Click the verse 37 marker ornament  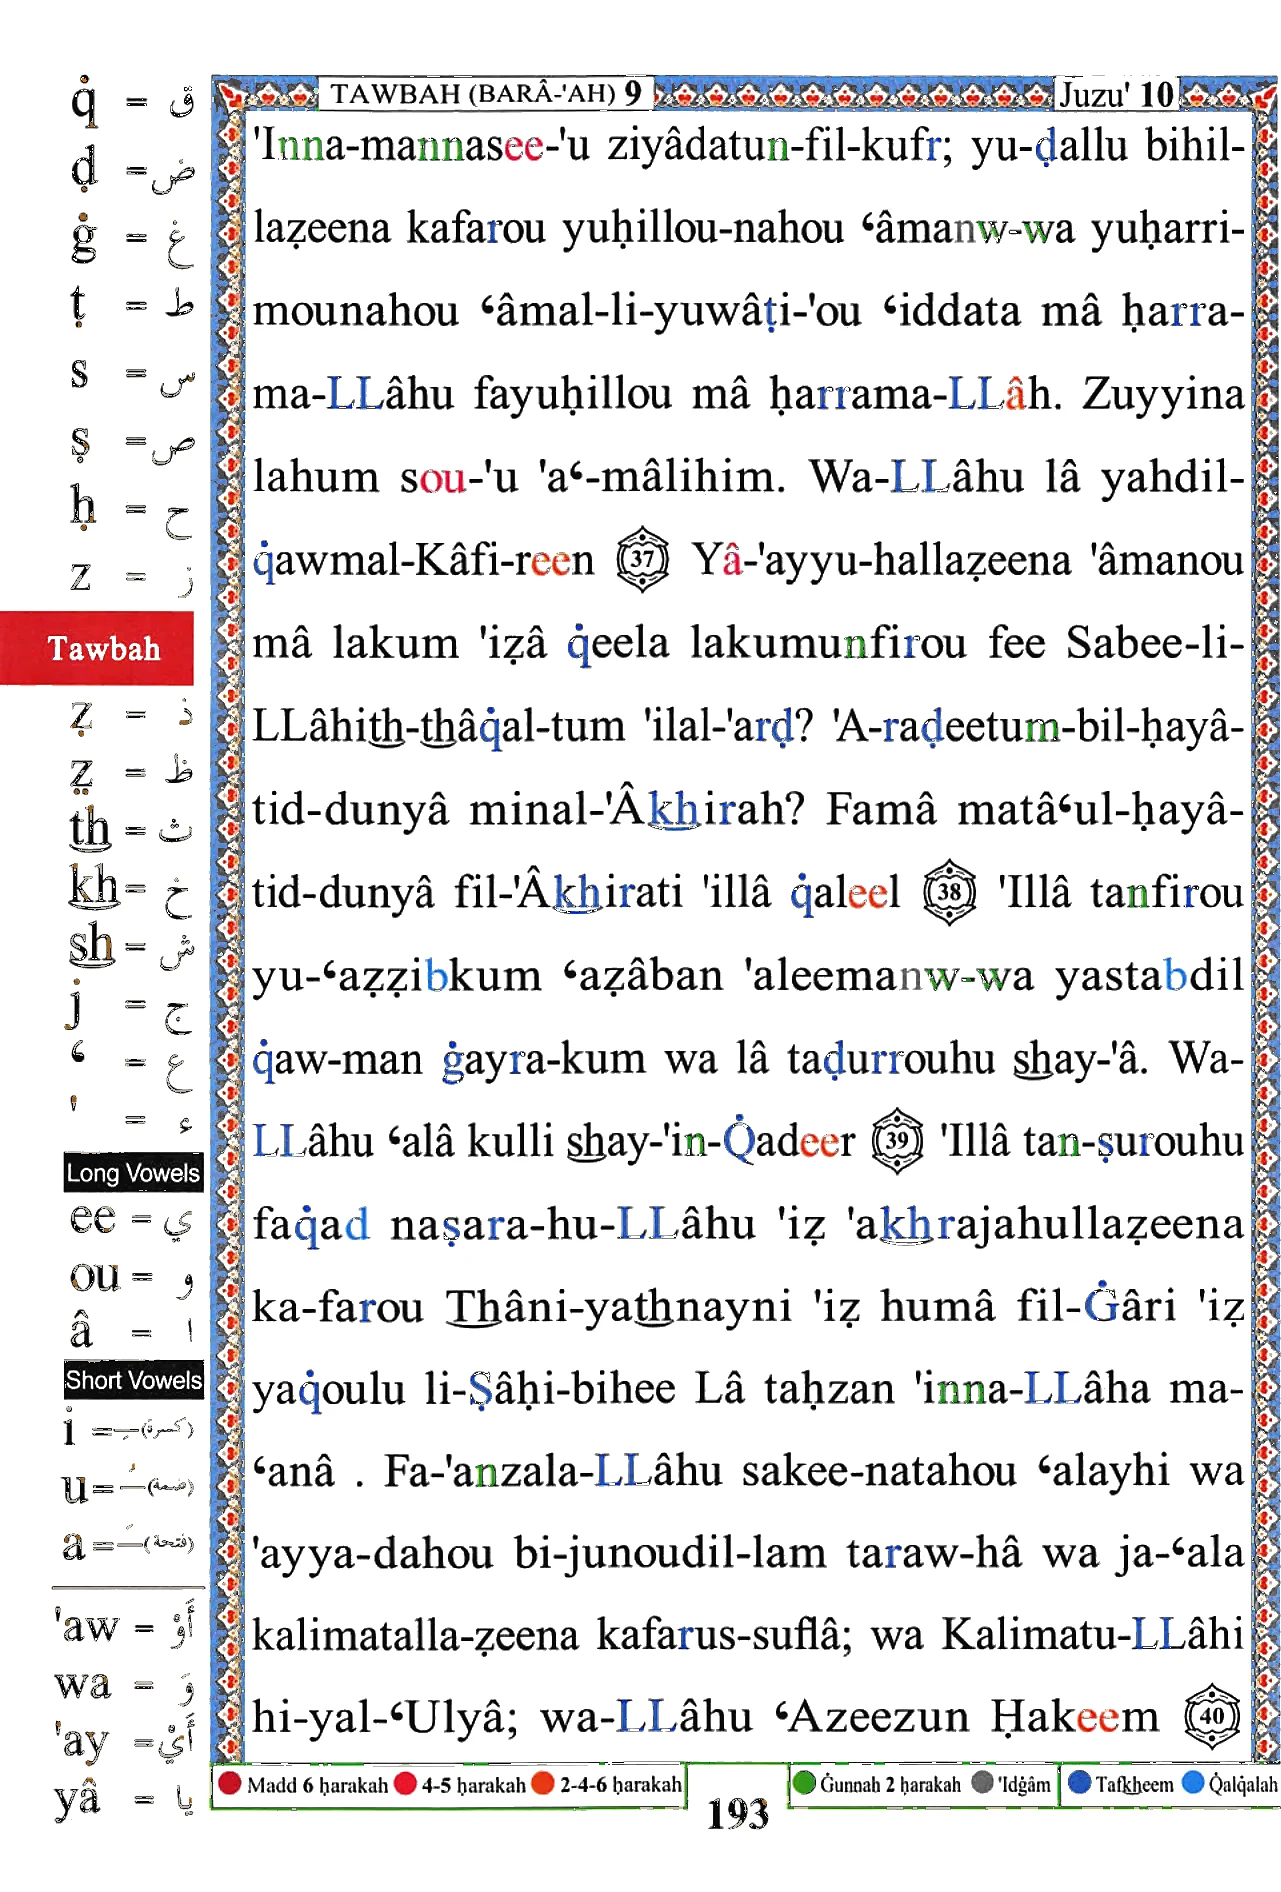pyautogui.click(x=643, y=559)
